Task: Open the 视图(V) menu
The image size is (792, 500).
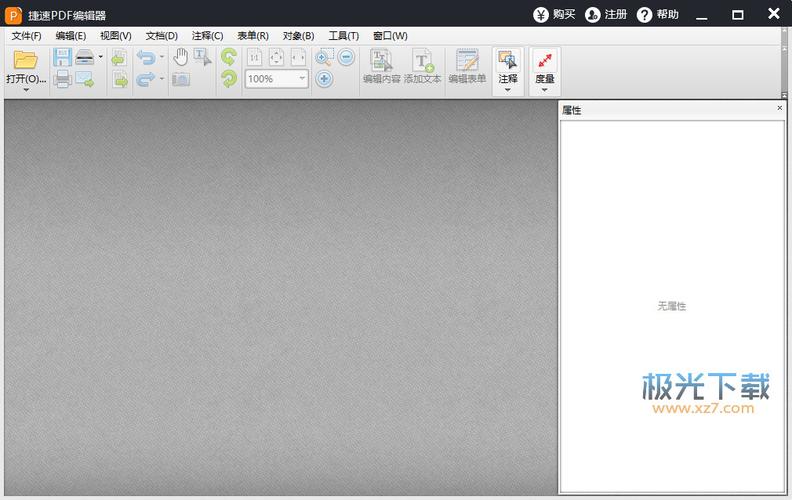Action: 116,36
